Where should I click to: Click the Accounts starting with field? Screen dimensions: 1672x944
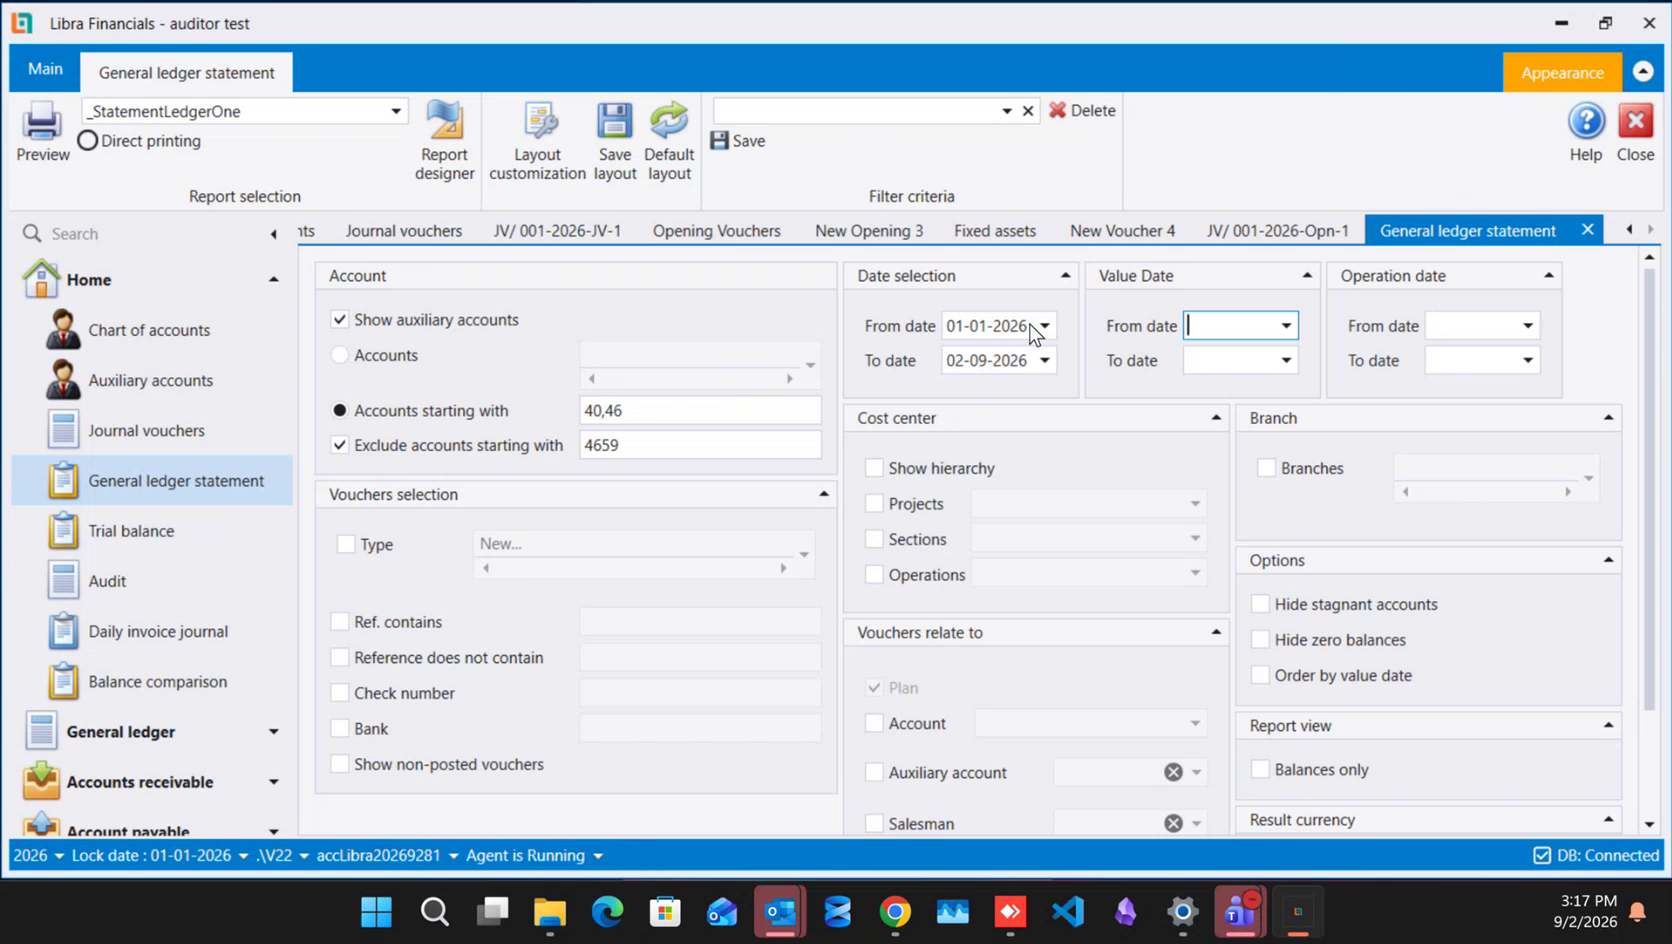coord(700,411)
